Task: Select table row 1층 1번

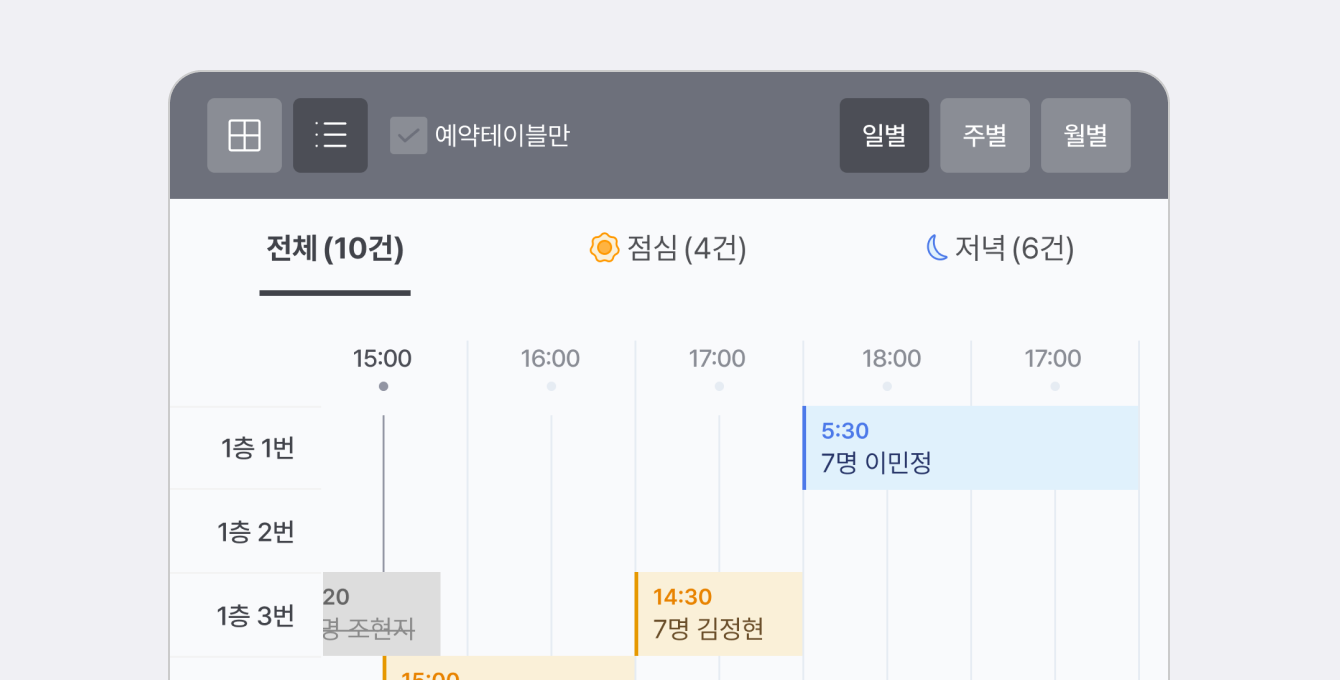Action: click(257, 448)
